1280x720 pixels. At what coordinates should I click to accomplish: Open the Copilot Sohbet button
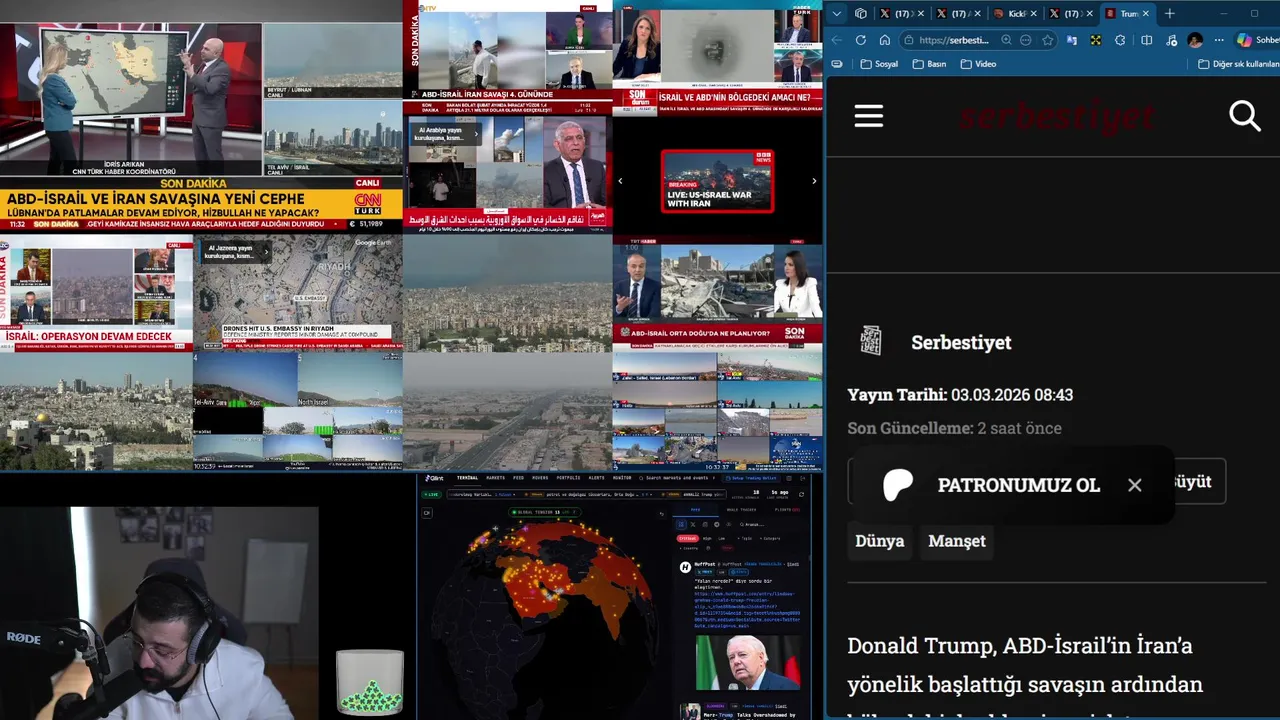click(x=1257, y=40)
